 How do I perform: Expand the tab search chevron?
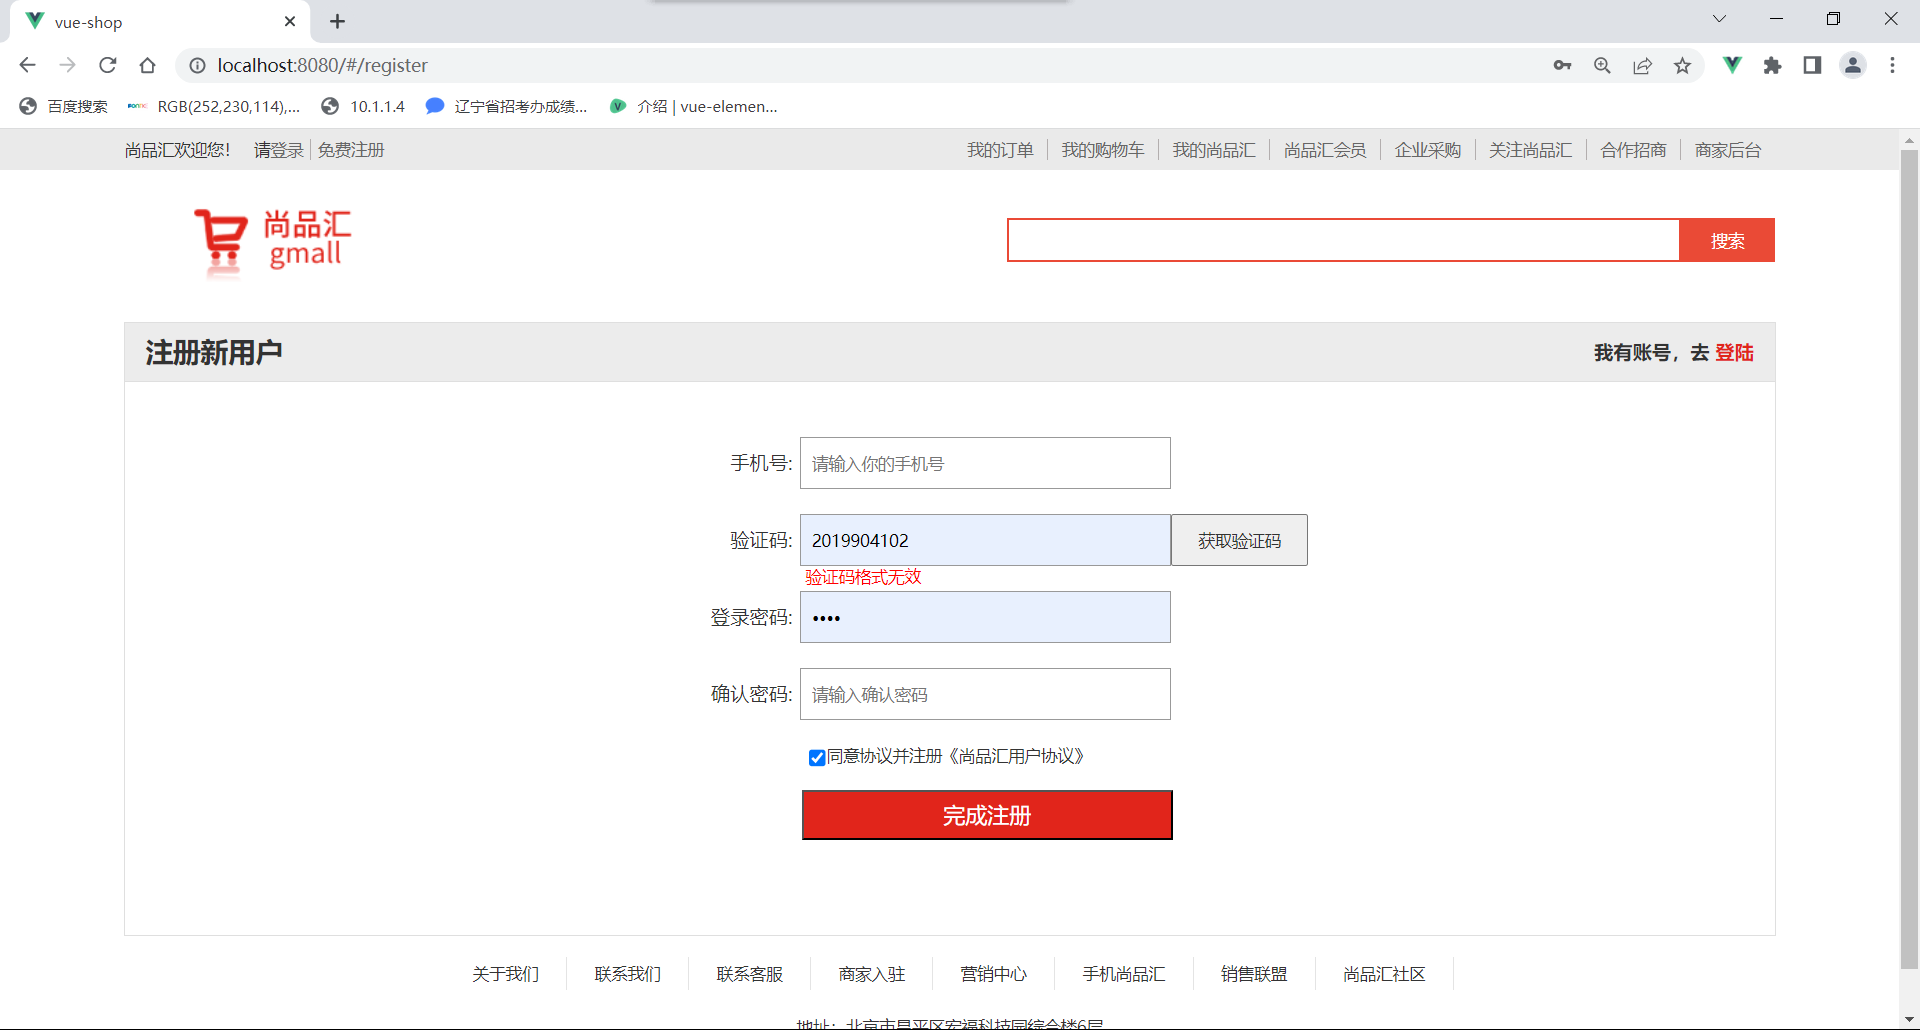click(1719, 18)
